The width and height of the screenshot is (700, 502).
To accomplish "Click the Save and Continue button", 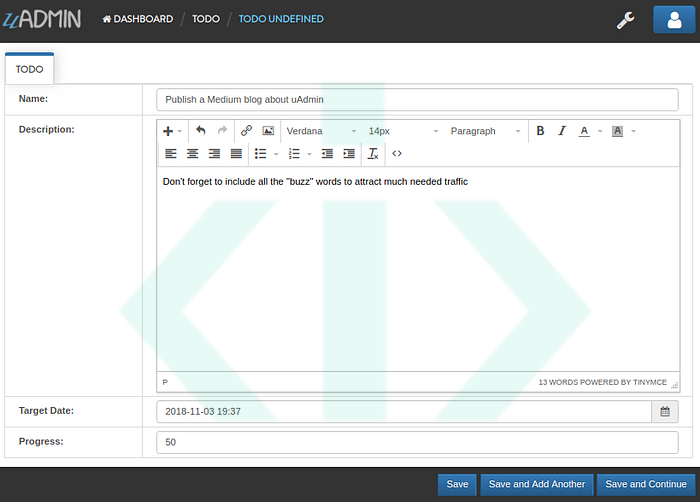I will pos(645,484).
